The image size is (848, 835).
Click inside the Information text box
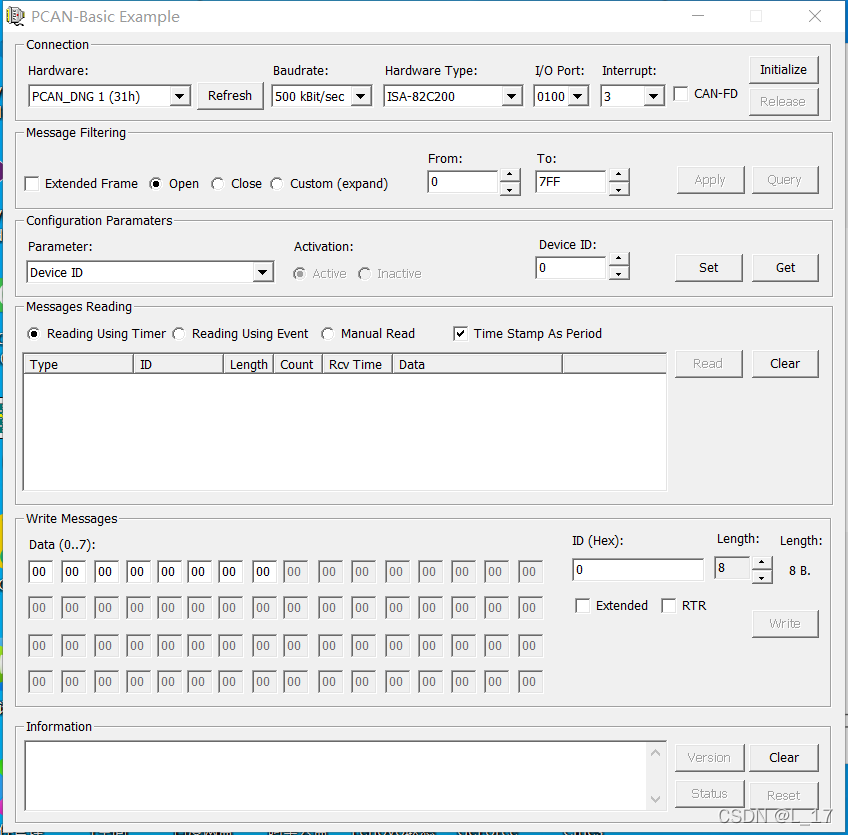[335, 776]
